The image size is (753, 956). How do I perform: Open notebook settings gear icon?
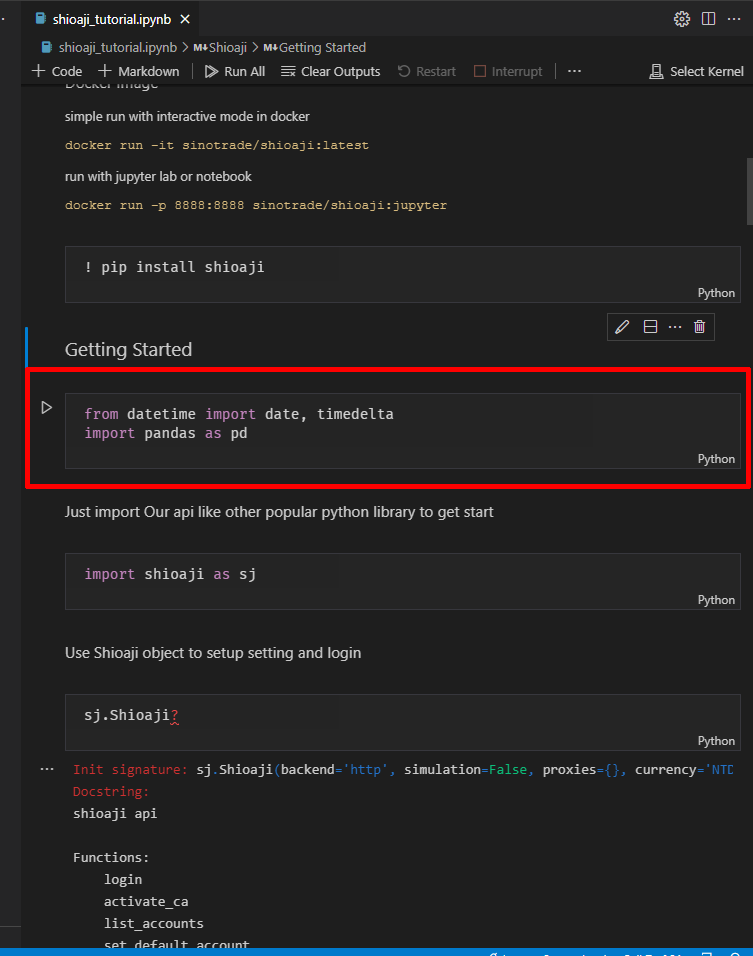tap(682, 19)
